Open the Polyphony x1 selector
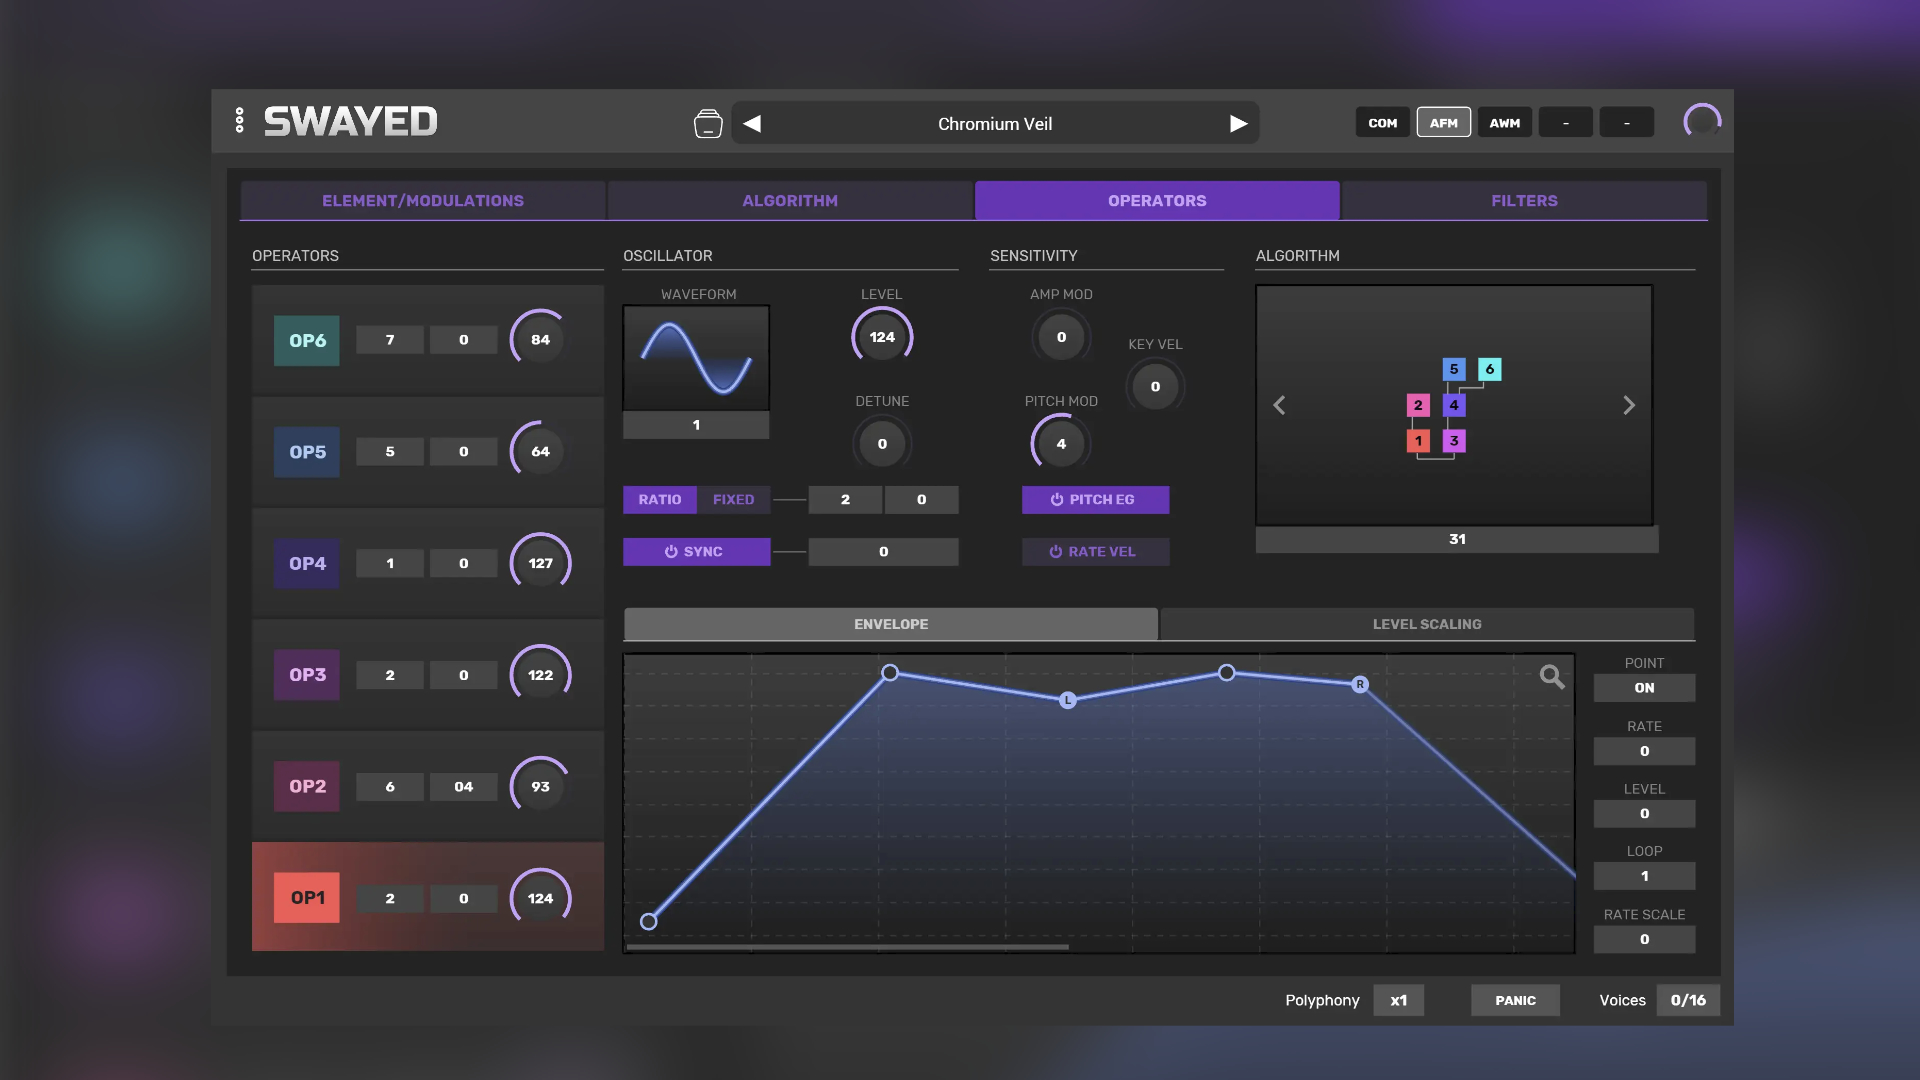The height and width of the screenshot is (1080, 1920). point(1398,1000)
